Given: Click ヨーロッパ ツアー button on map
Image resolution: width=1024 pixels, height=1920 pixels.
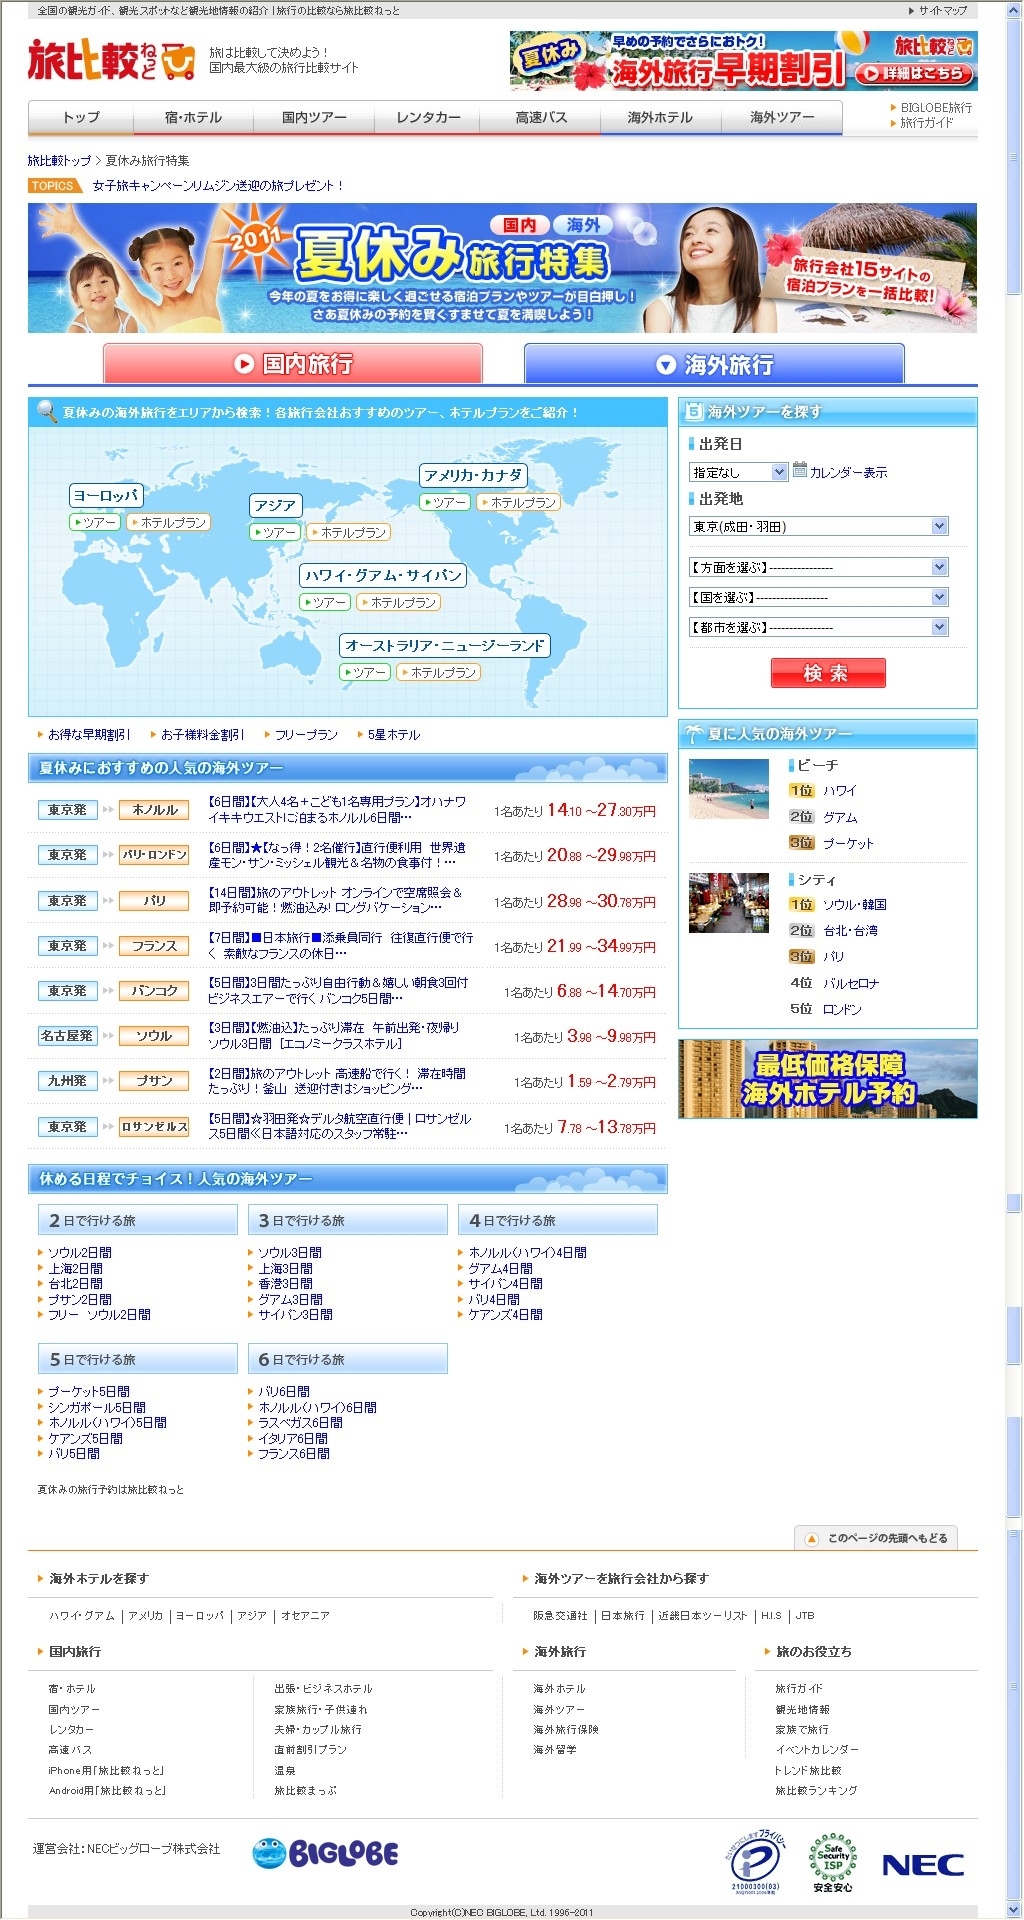Looking at the screenshot, I should click(95, 522).
